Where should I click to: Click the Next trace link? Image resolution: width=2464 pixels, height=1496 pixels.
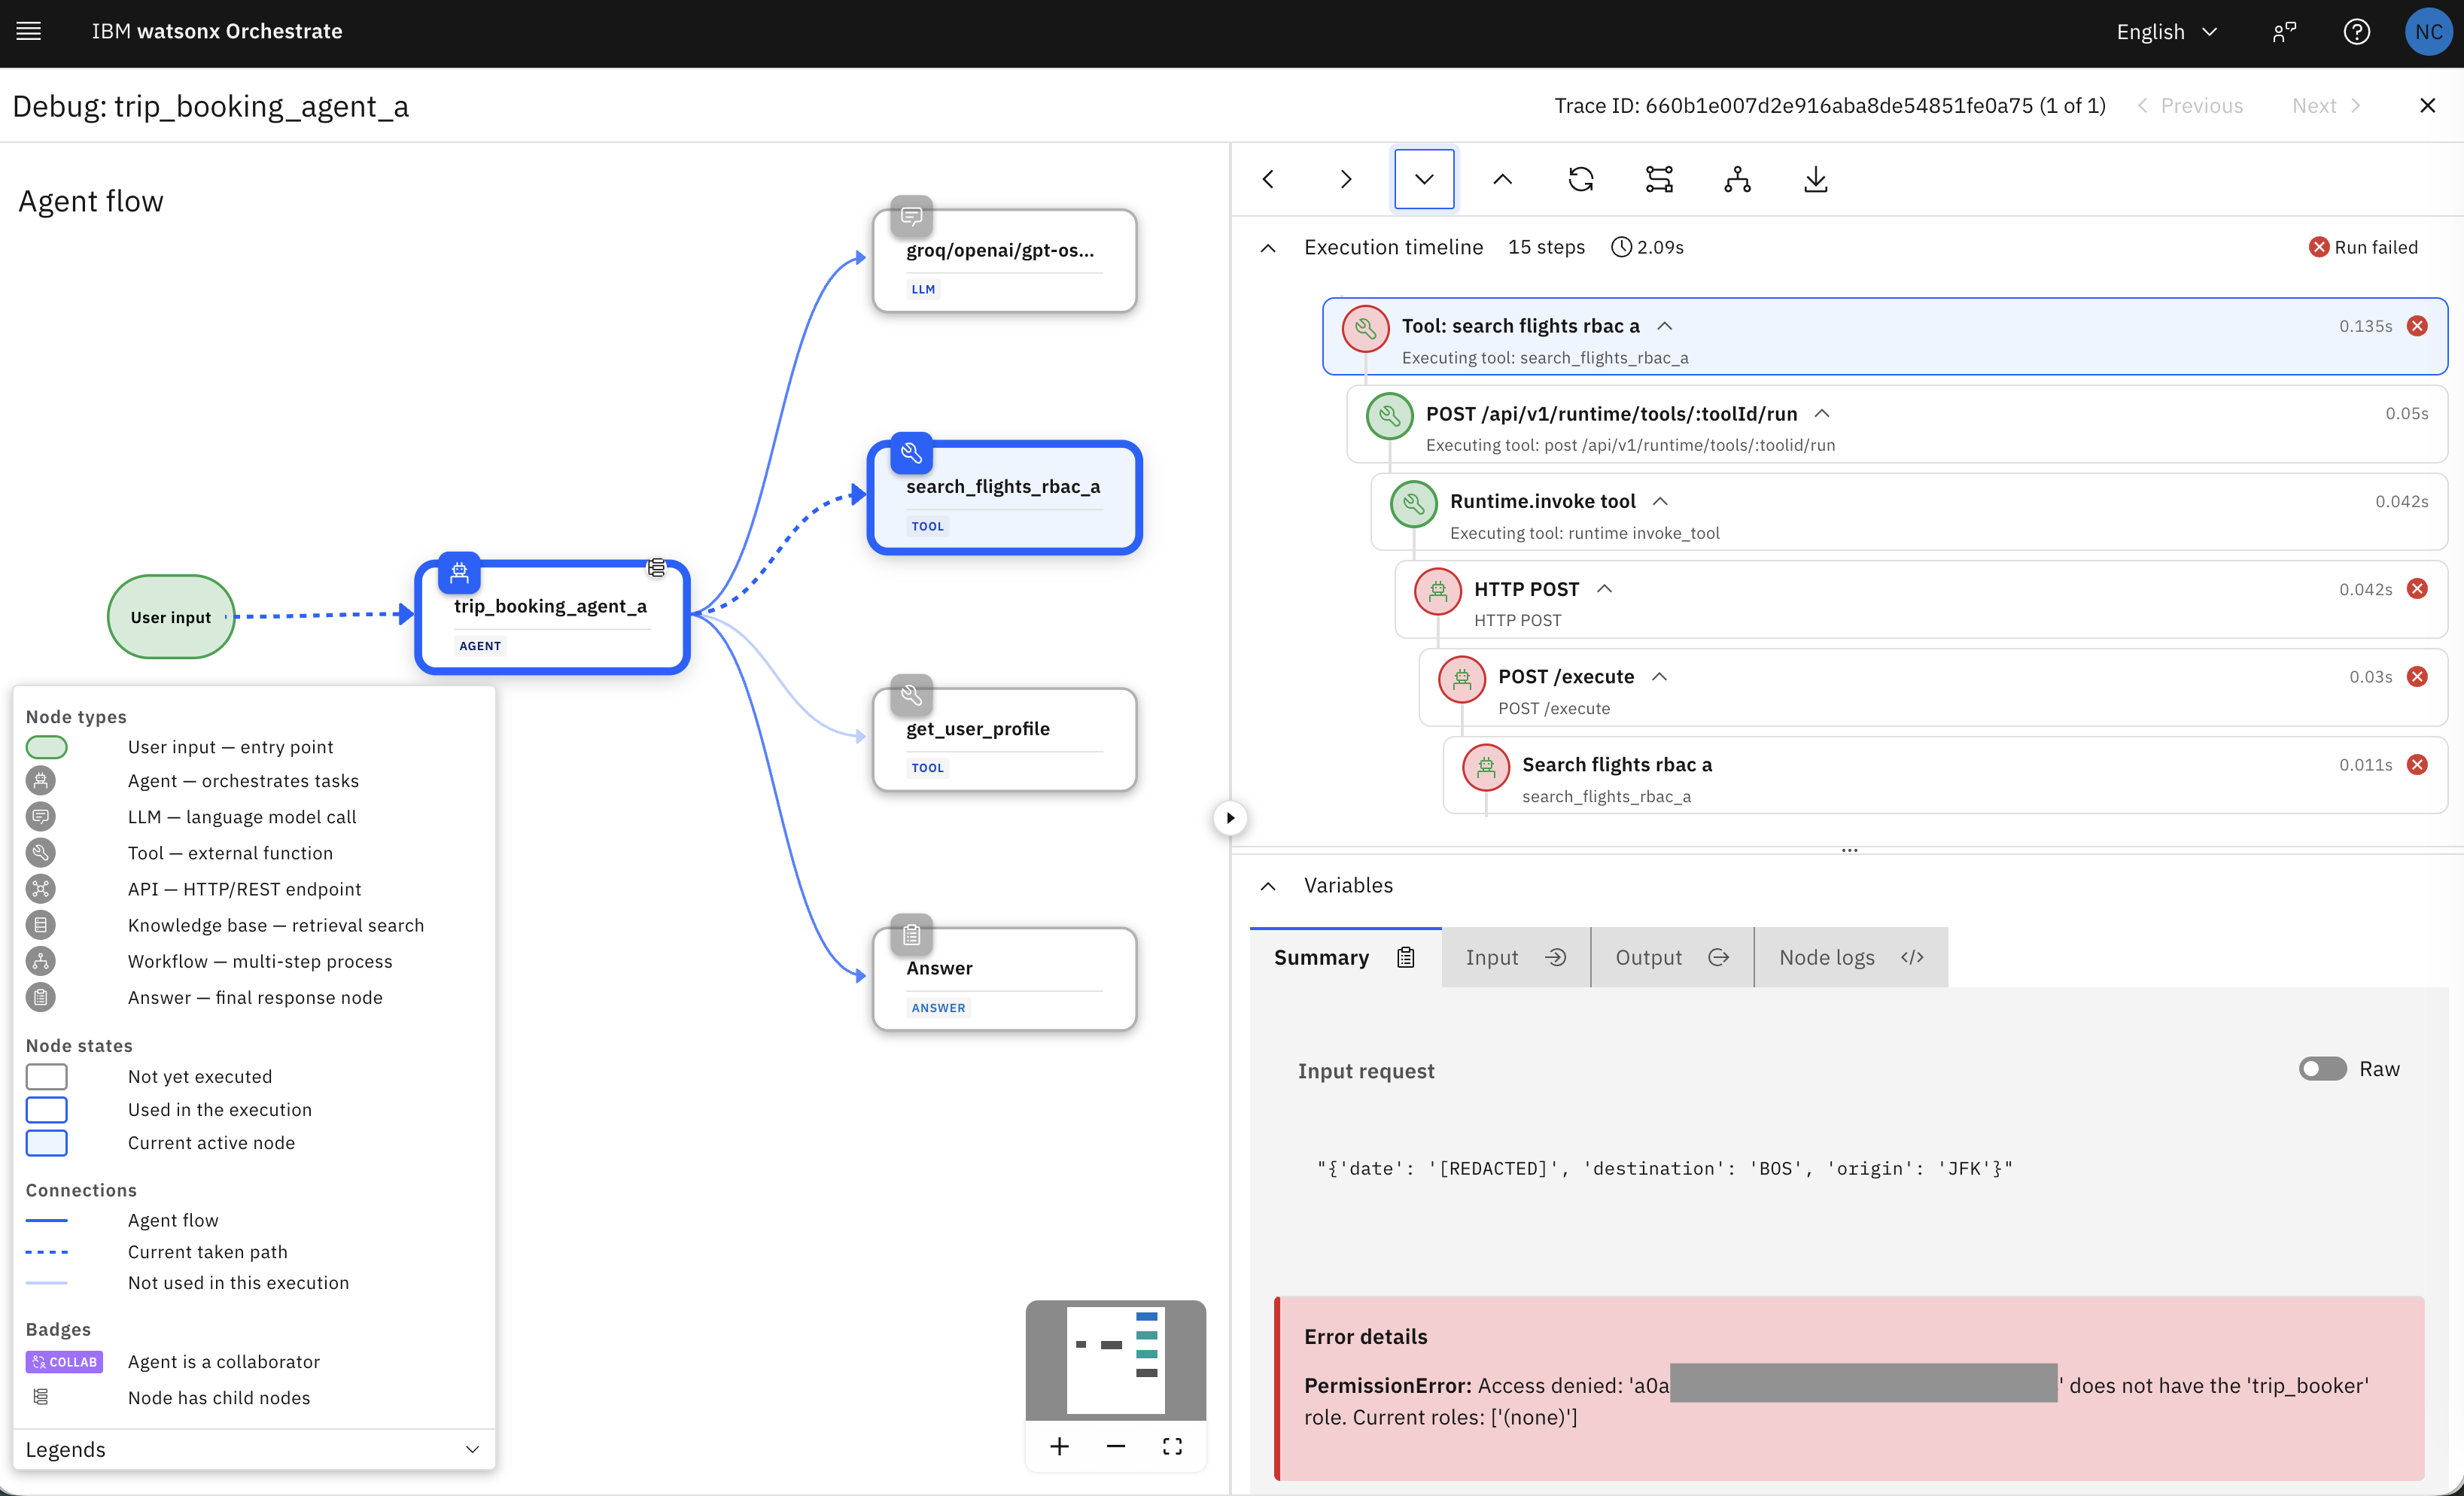pos(2326,105)
